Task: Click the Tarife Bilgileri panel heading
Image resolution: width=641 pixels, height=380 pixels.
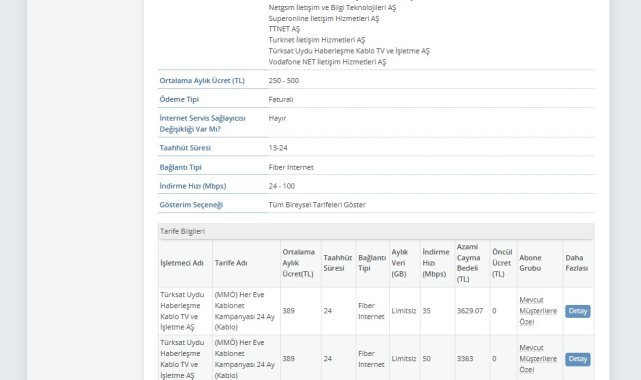Action: click(x=376, y=231)
